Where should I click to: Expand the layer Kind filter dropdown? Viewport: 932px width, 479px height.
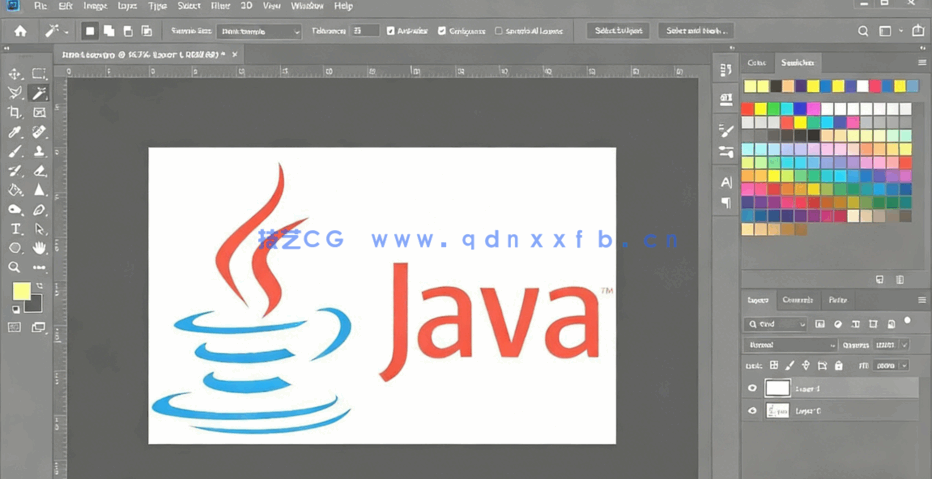(x=776, y=324)
